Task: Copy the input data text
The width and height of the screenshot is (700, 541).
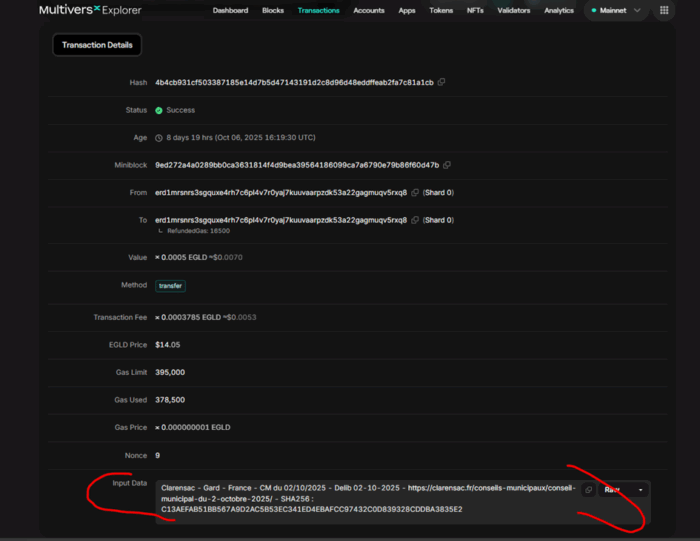Action: click(588, 490)
